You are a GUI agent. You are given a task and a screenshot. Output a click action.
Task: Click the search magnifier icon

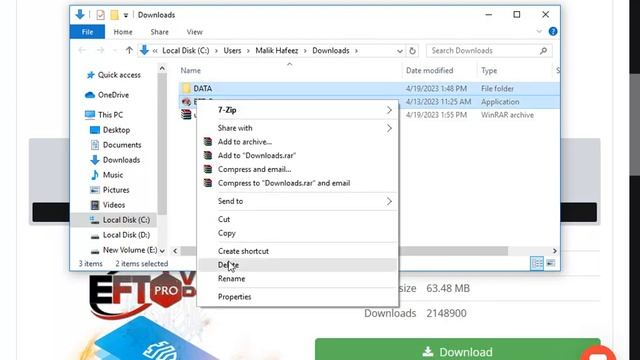(543, 51)
